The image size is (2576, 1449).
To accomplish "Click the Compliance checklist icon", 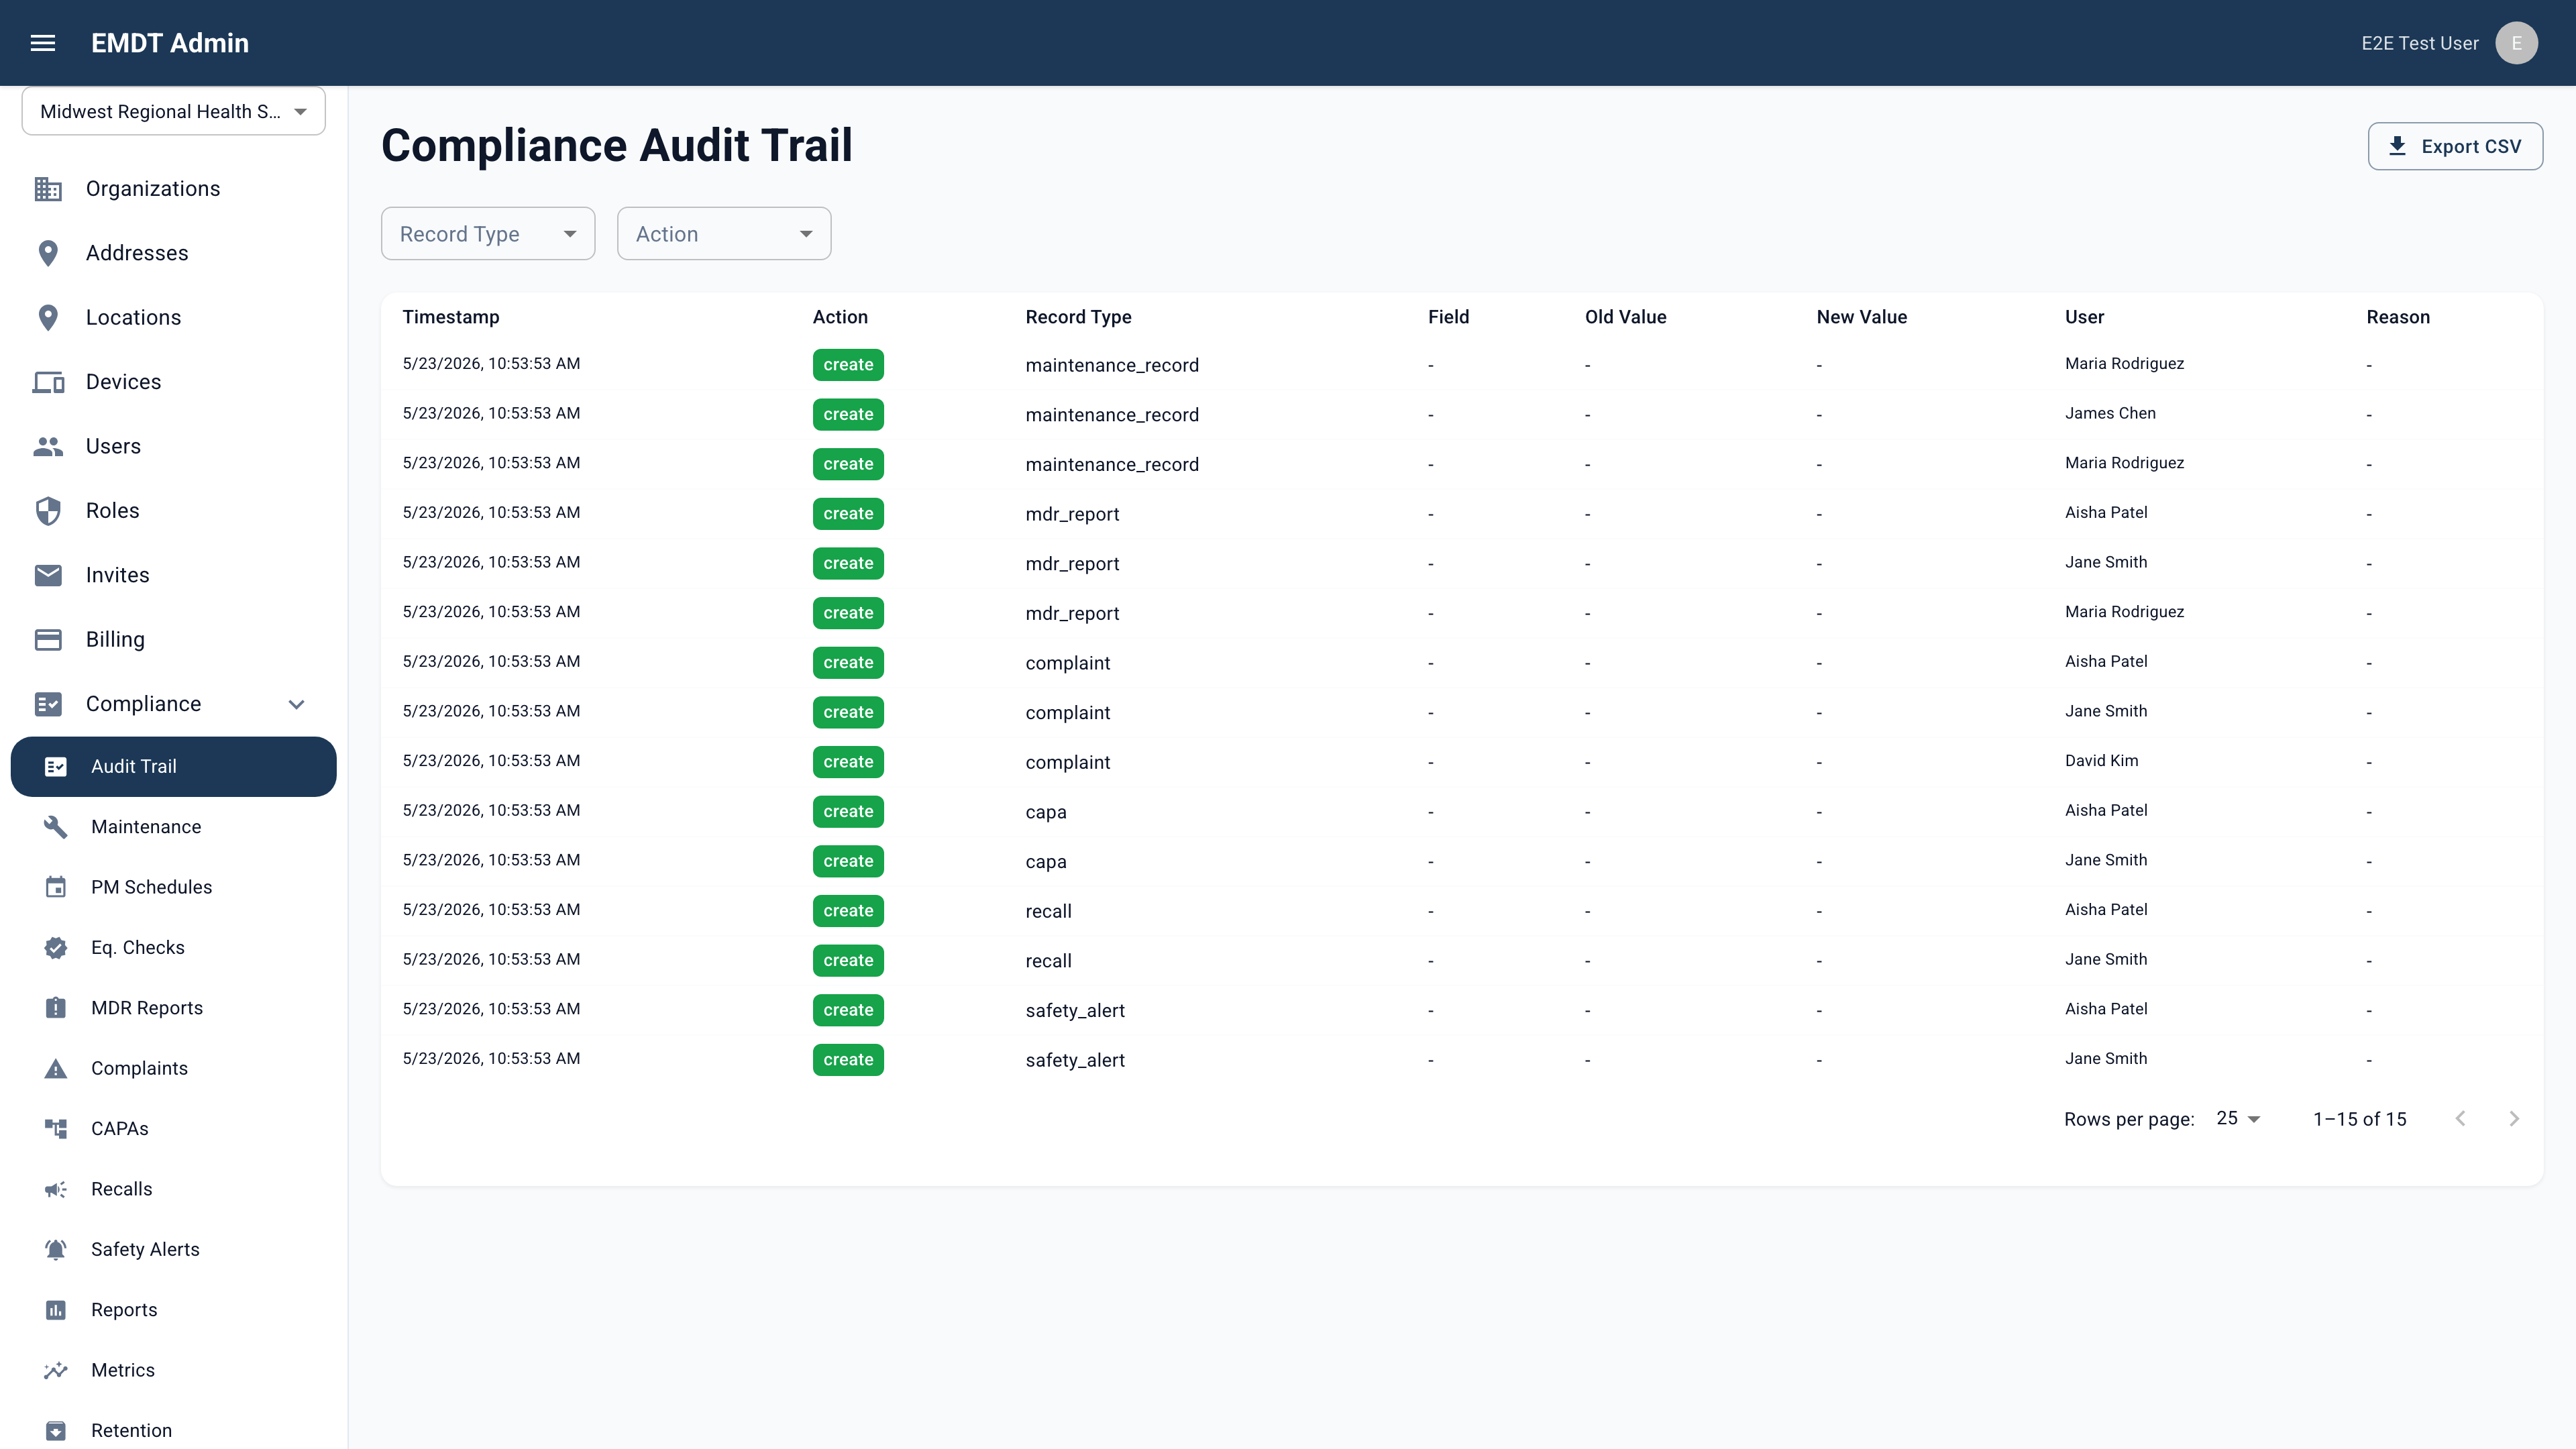I will 48,704.
